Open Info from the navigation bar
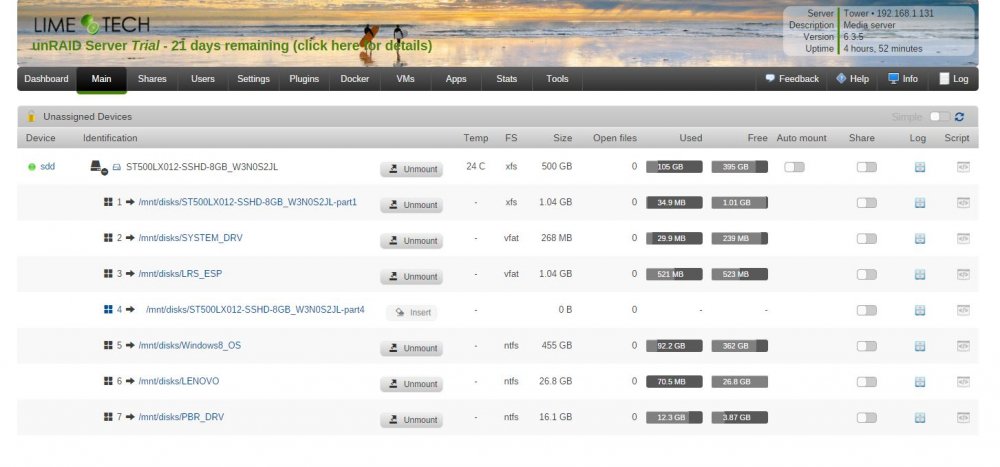Screen dimensions: 1000x467 pyautogui.click(x=903, y=79)
